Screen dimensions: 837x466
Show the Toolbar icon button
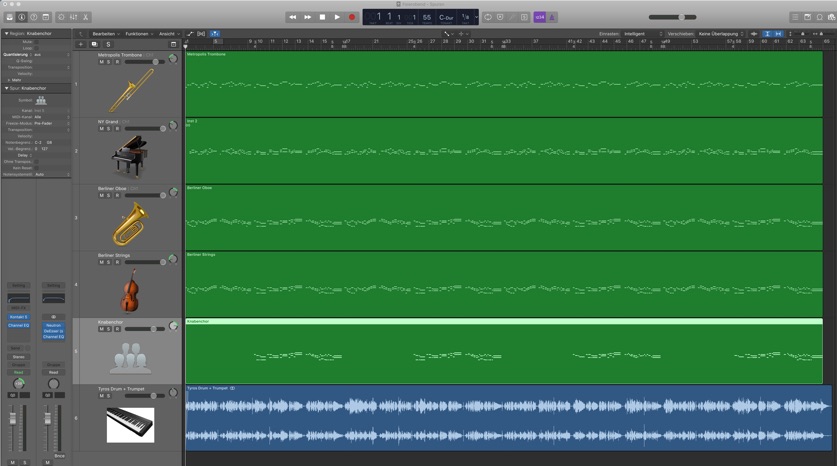(46, 17)
